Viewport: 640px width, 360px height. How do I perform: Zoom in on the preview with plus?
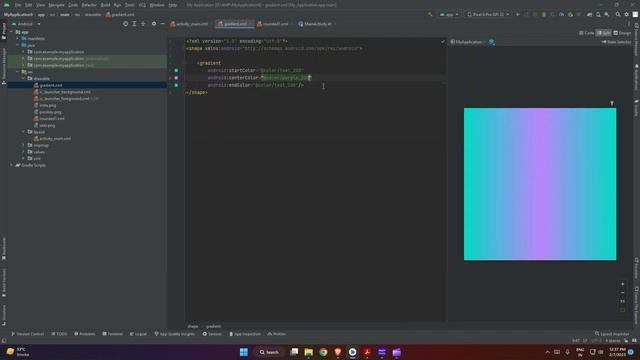[622, 284]
